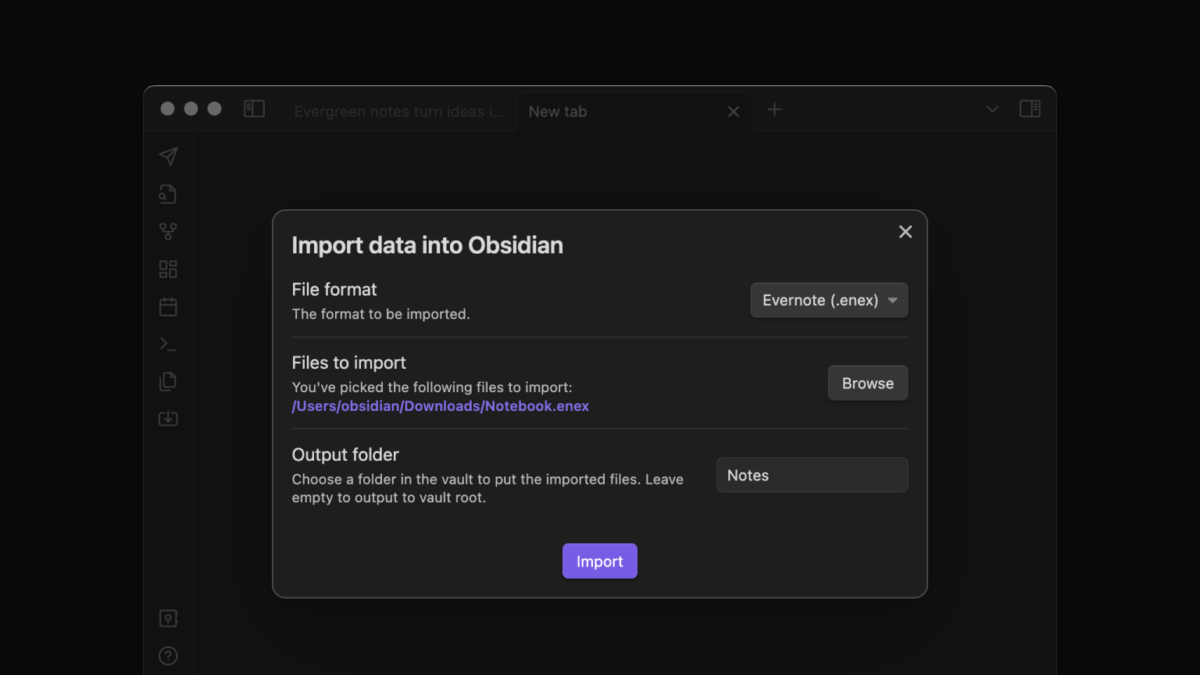Open the vault switcher icon
Viewport: 1200px width, 675px height.
coord(168,619)
